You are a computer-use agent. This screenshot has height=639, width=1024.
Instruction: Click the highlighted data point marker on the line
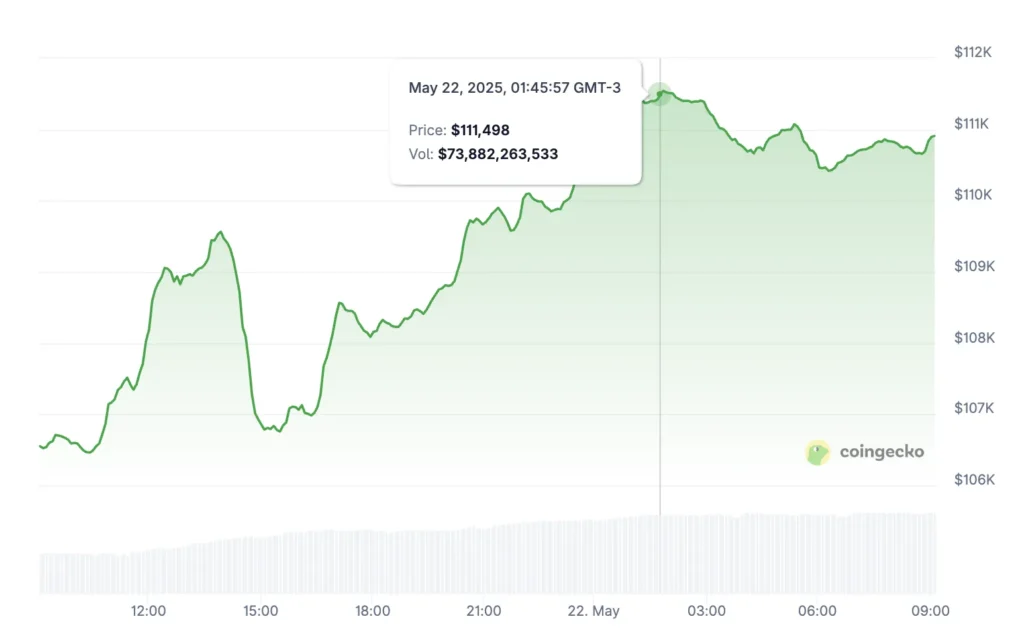tap(659, 95)
